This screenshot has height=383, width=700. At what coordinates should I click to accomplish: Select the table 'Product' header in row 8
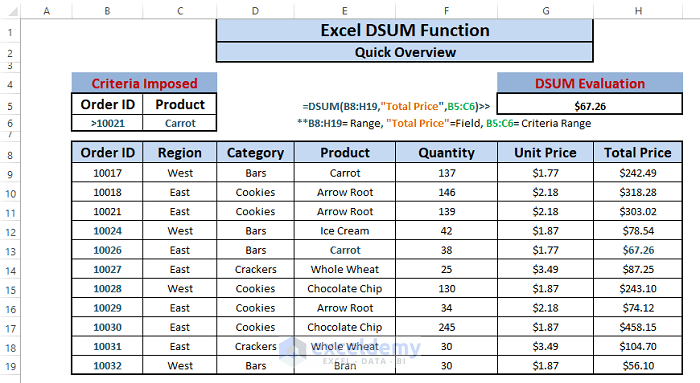345,153
